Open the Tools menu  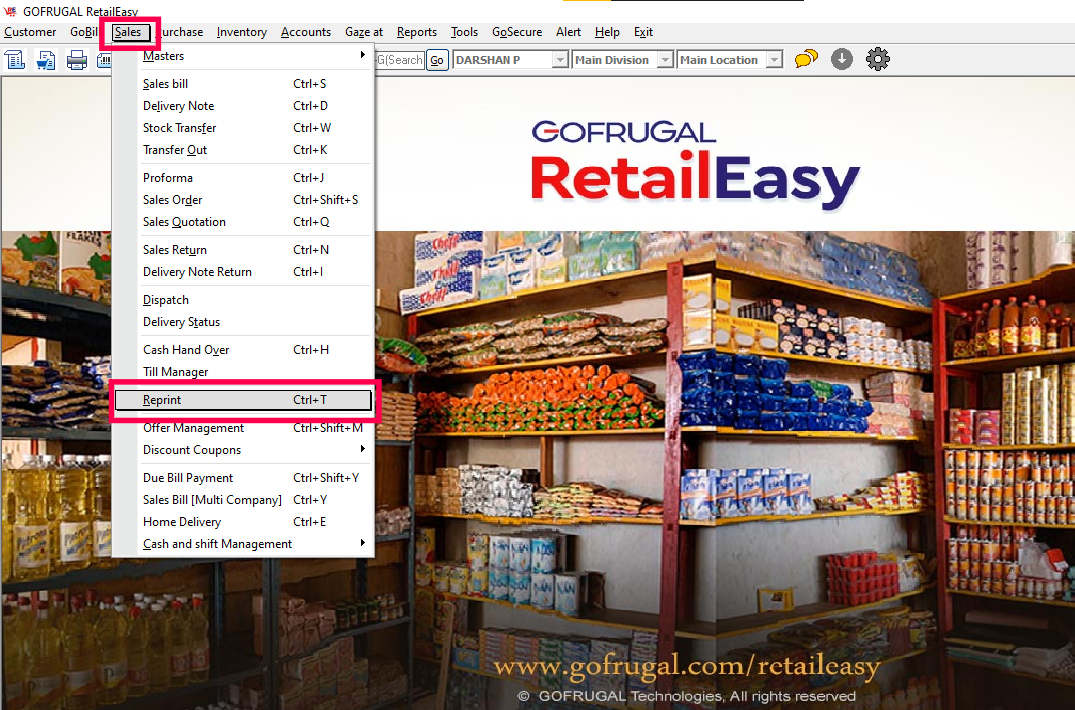(x=464, y=32)
